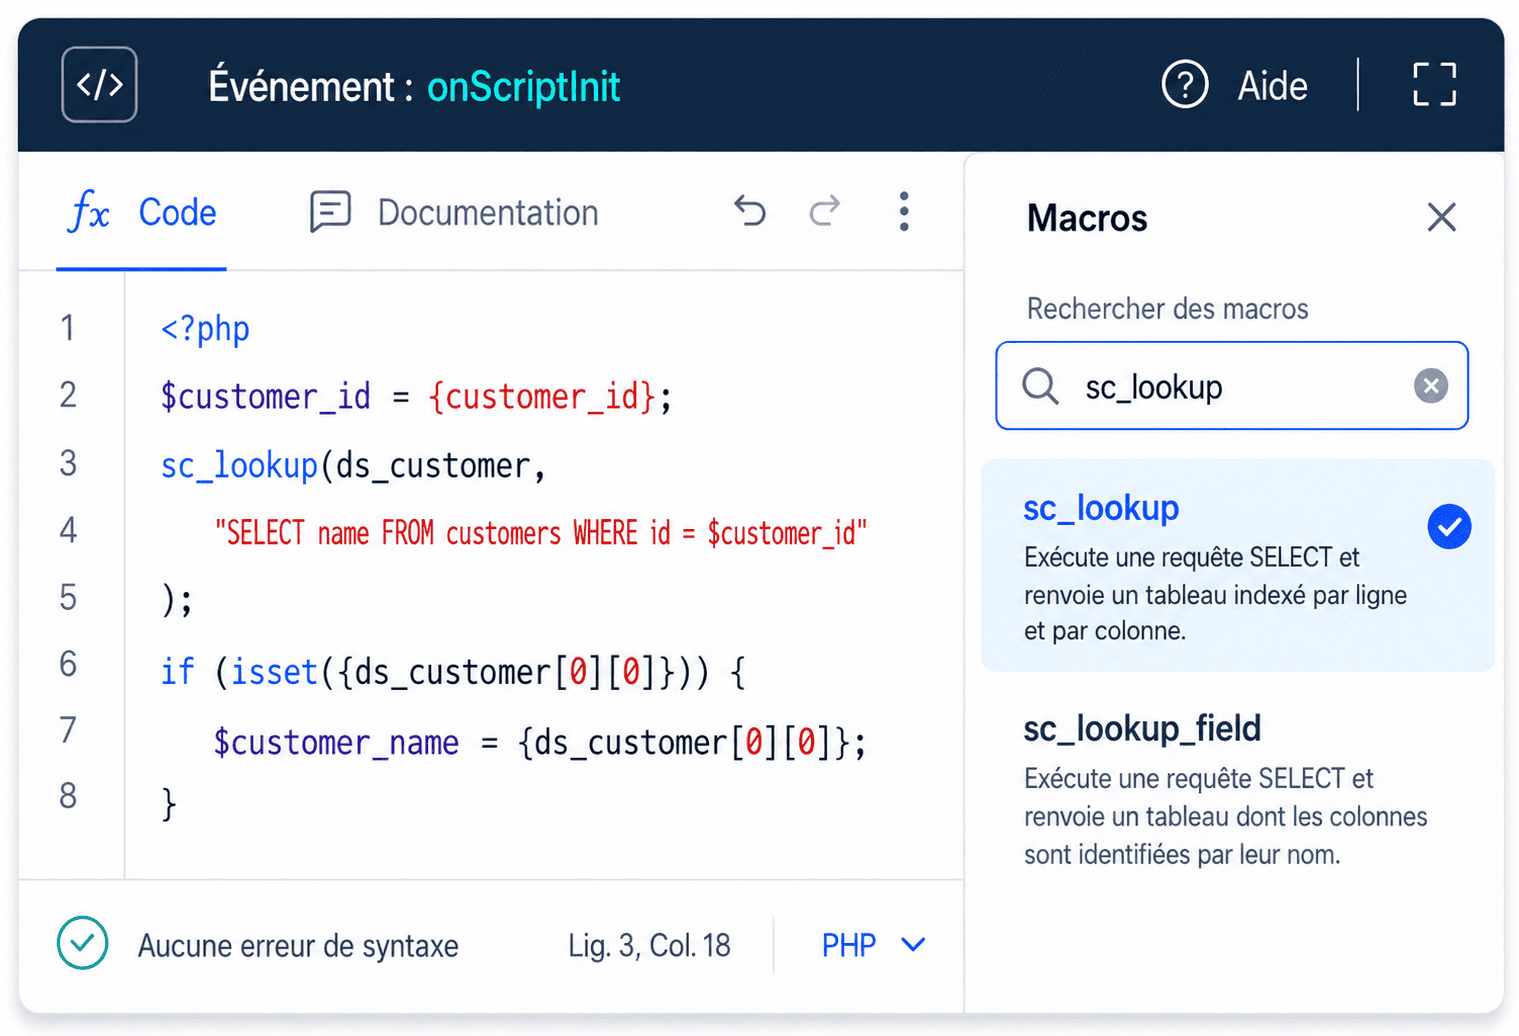This screenshot has width=1519, height=1036.
Task: Click line number 8 in the gutter
Action: [x=68, y=796]
